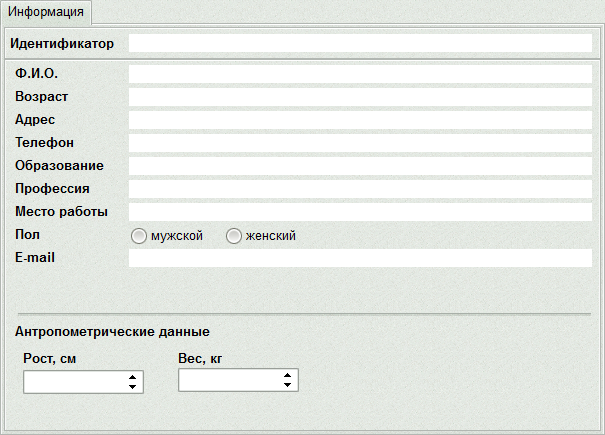This screenshot has height=435, width=605.
Task: Click inside the Вес, кг spin box
Action: point(230,380)
